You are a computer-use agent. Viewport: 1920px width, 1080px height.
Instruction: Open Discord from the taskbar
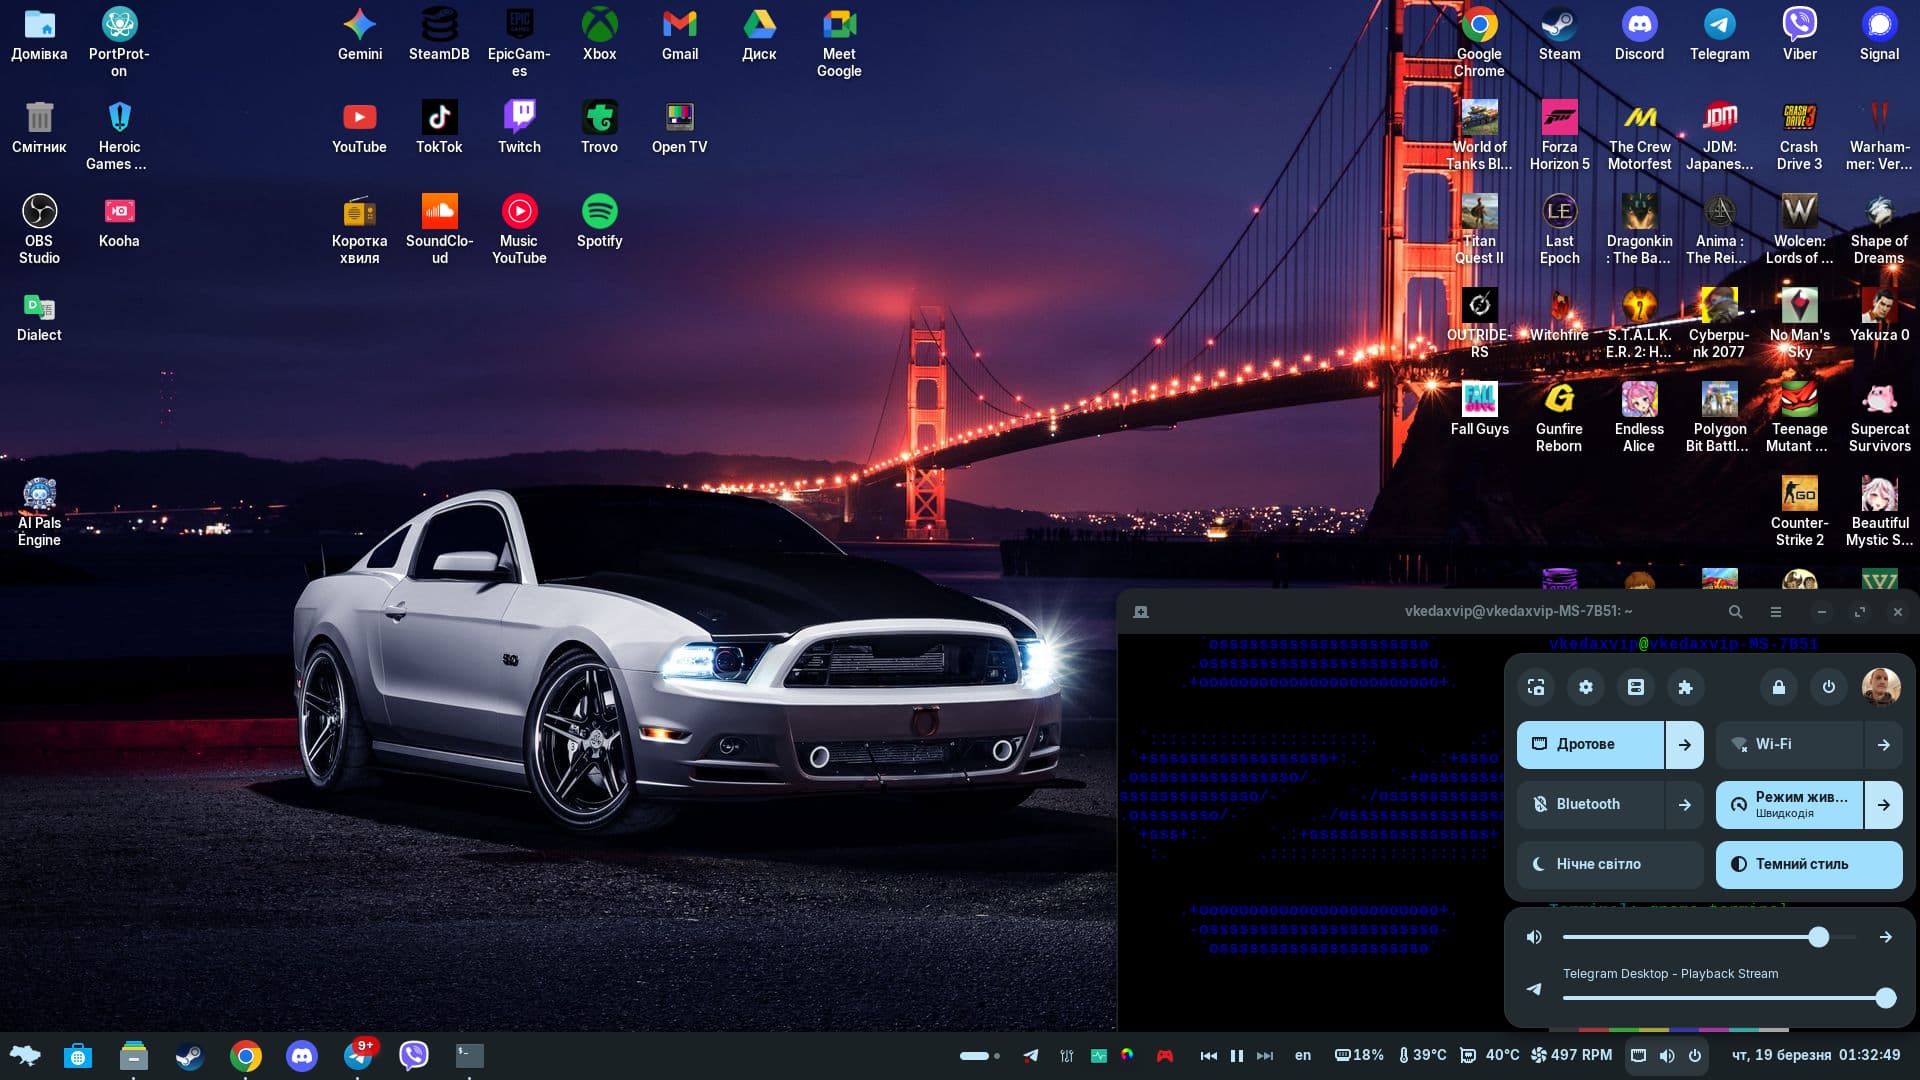[x=301, y=1055]
